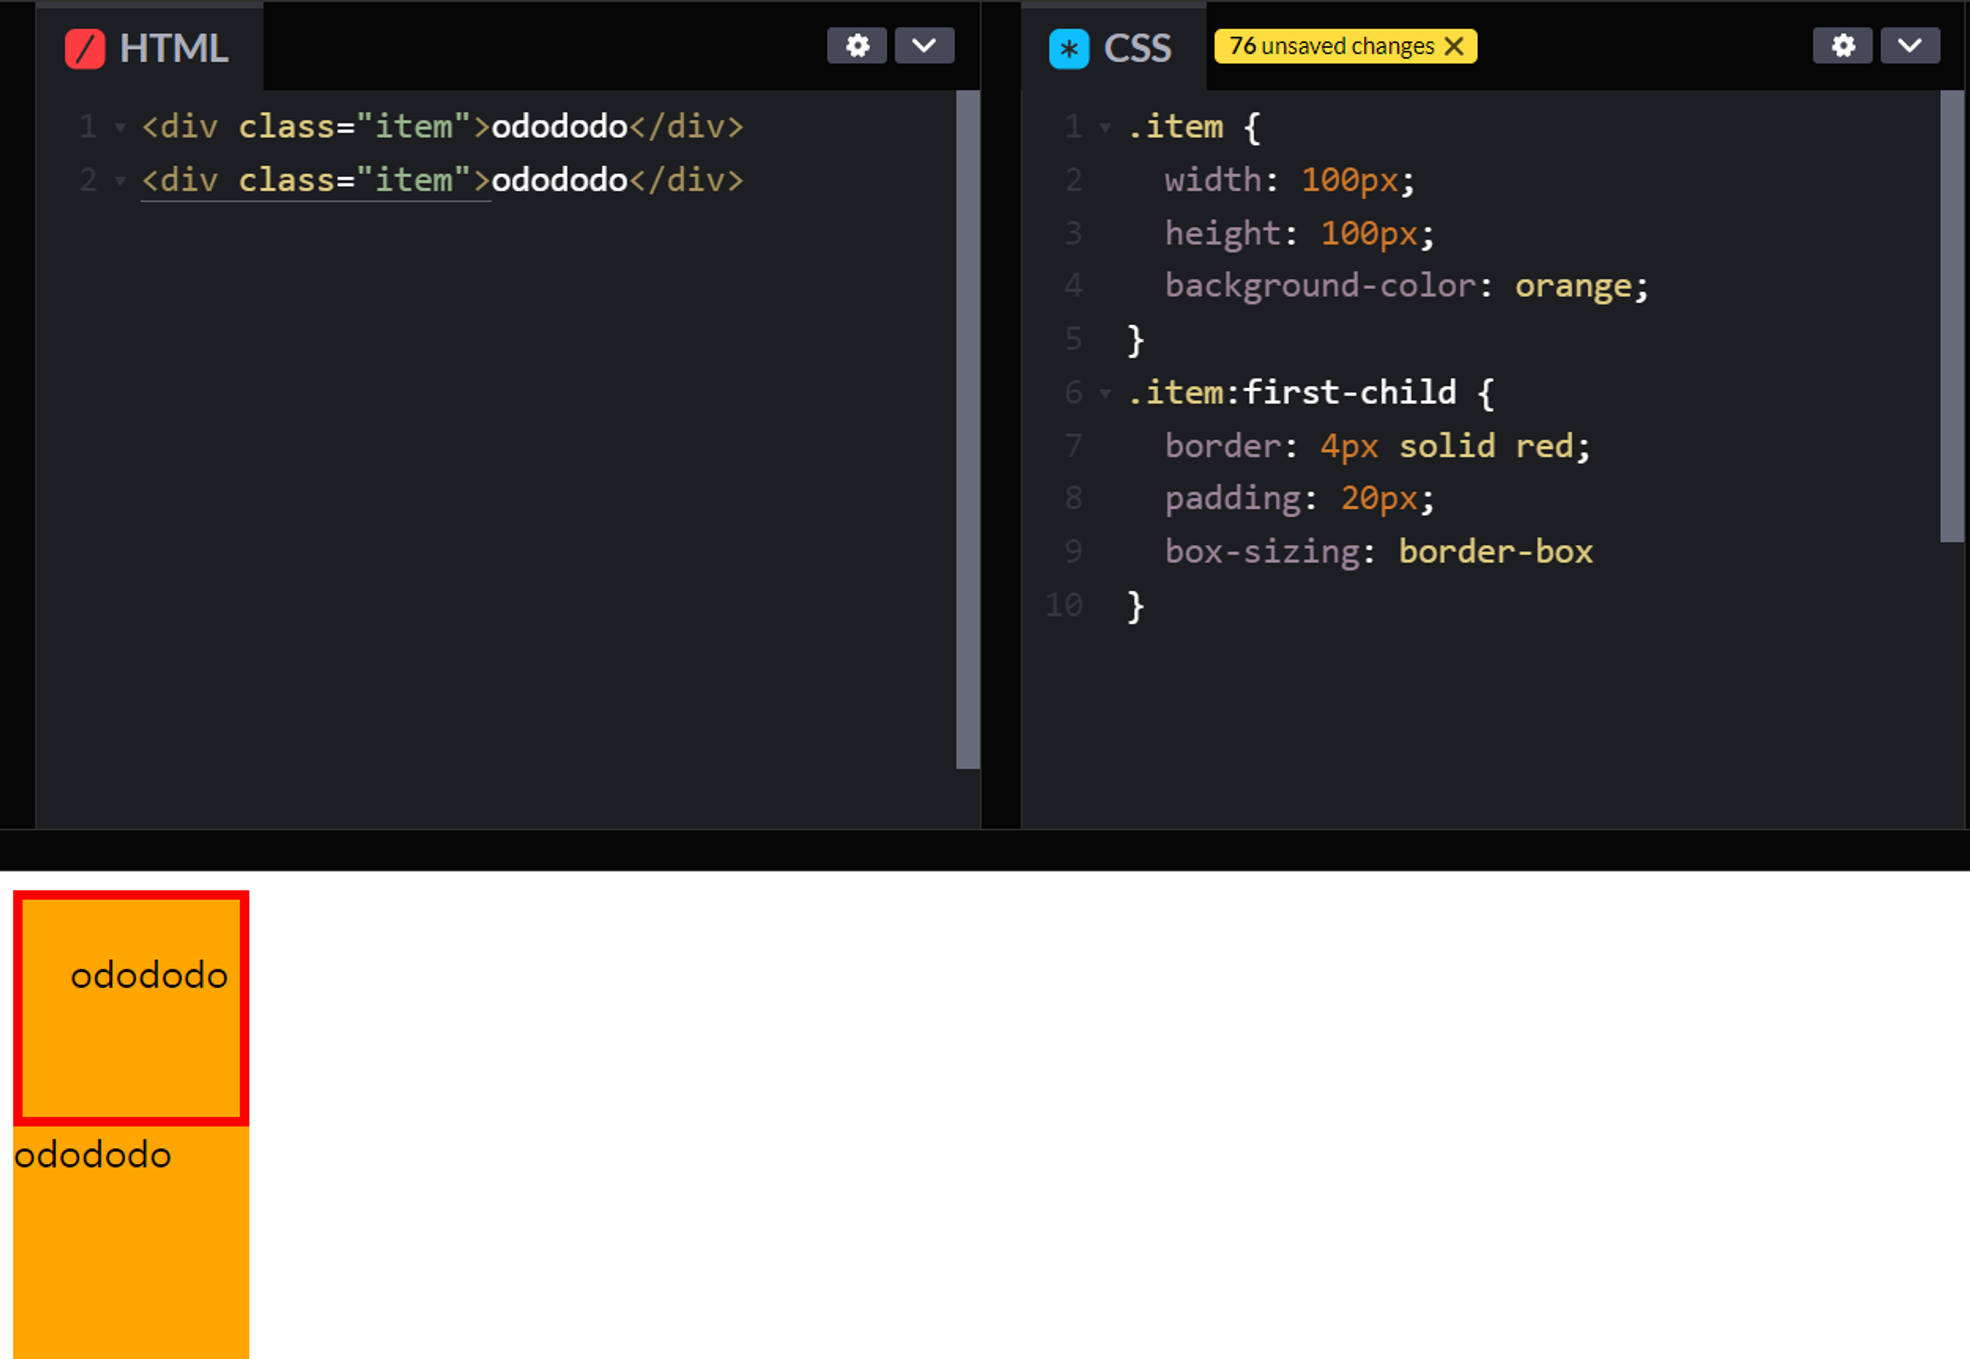Open CSS editor settings gear
This screenshot has width=1970, height=1359.
pyautogui.click(x=1842, y=46)
